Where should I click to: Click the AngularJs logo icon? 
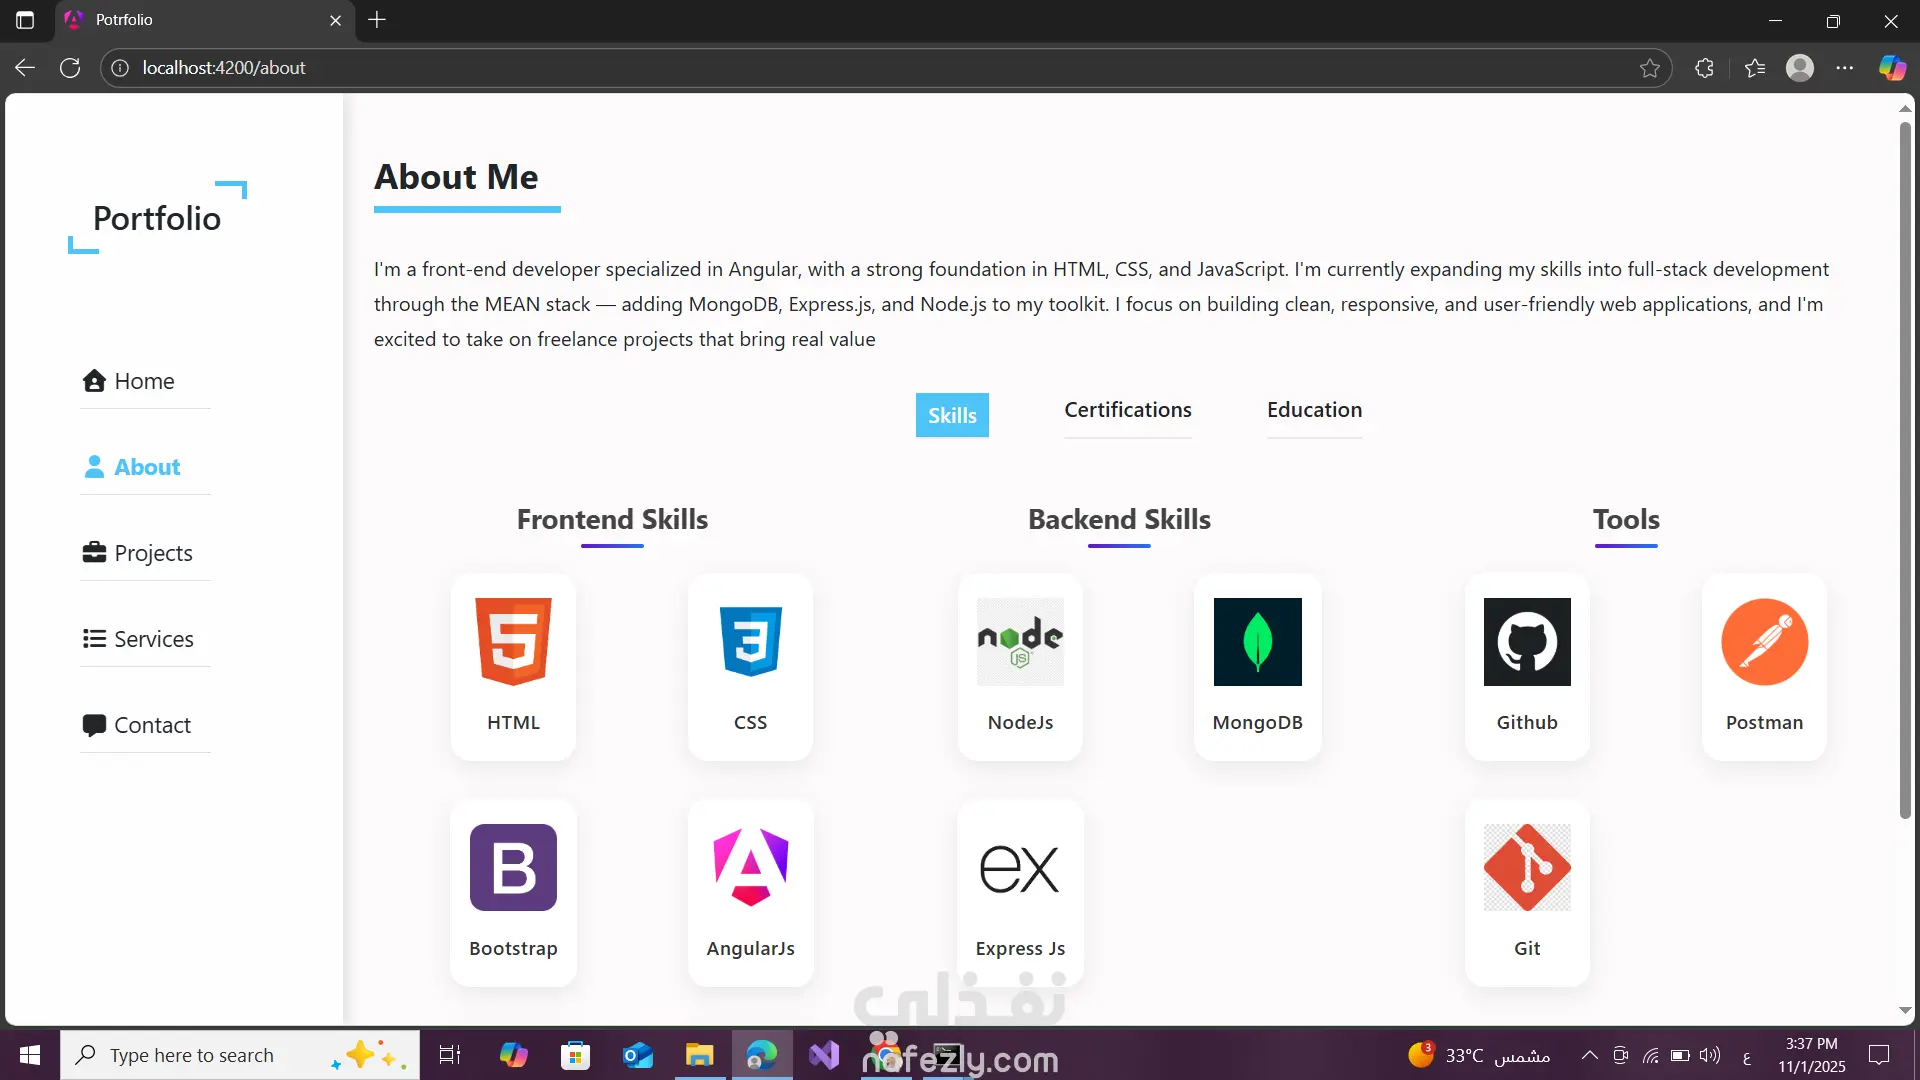(x=750, y=867)
